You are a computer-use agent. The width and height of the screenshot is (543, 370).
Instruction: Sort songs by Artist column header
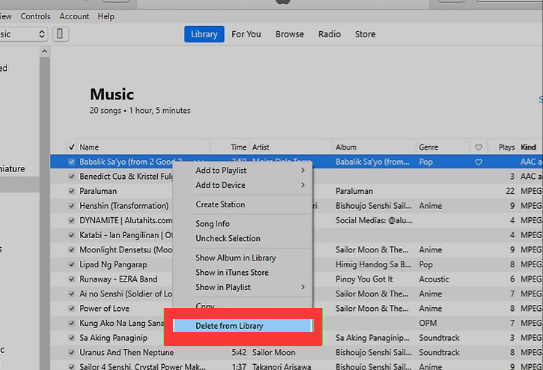[x=260, y=147]
